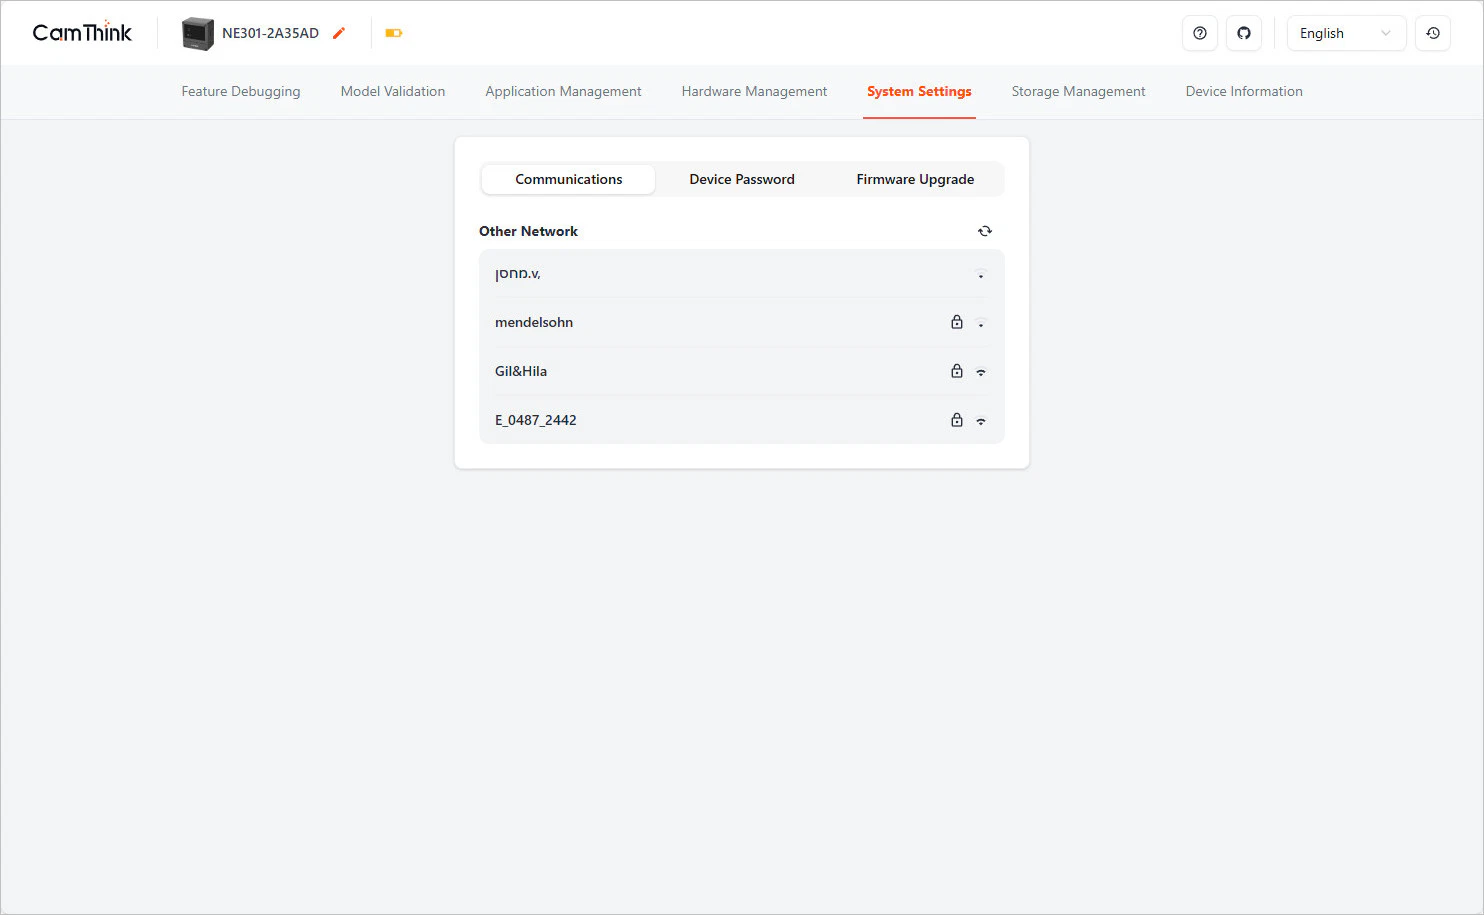The height and width of the screenshot is (915, 1484).
Task: Click the NE301 device thumbnail image
Action: [x=197, y=33]
